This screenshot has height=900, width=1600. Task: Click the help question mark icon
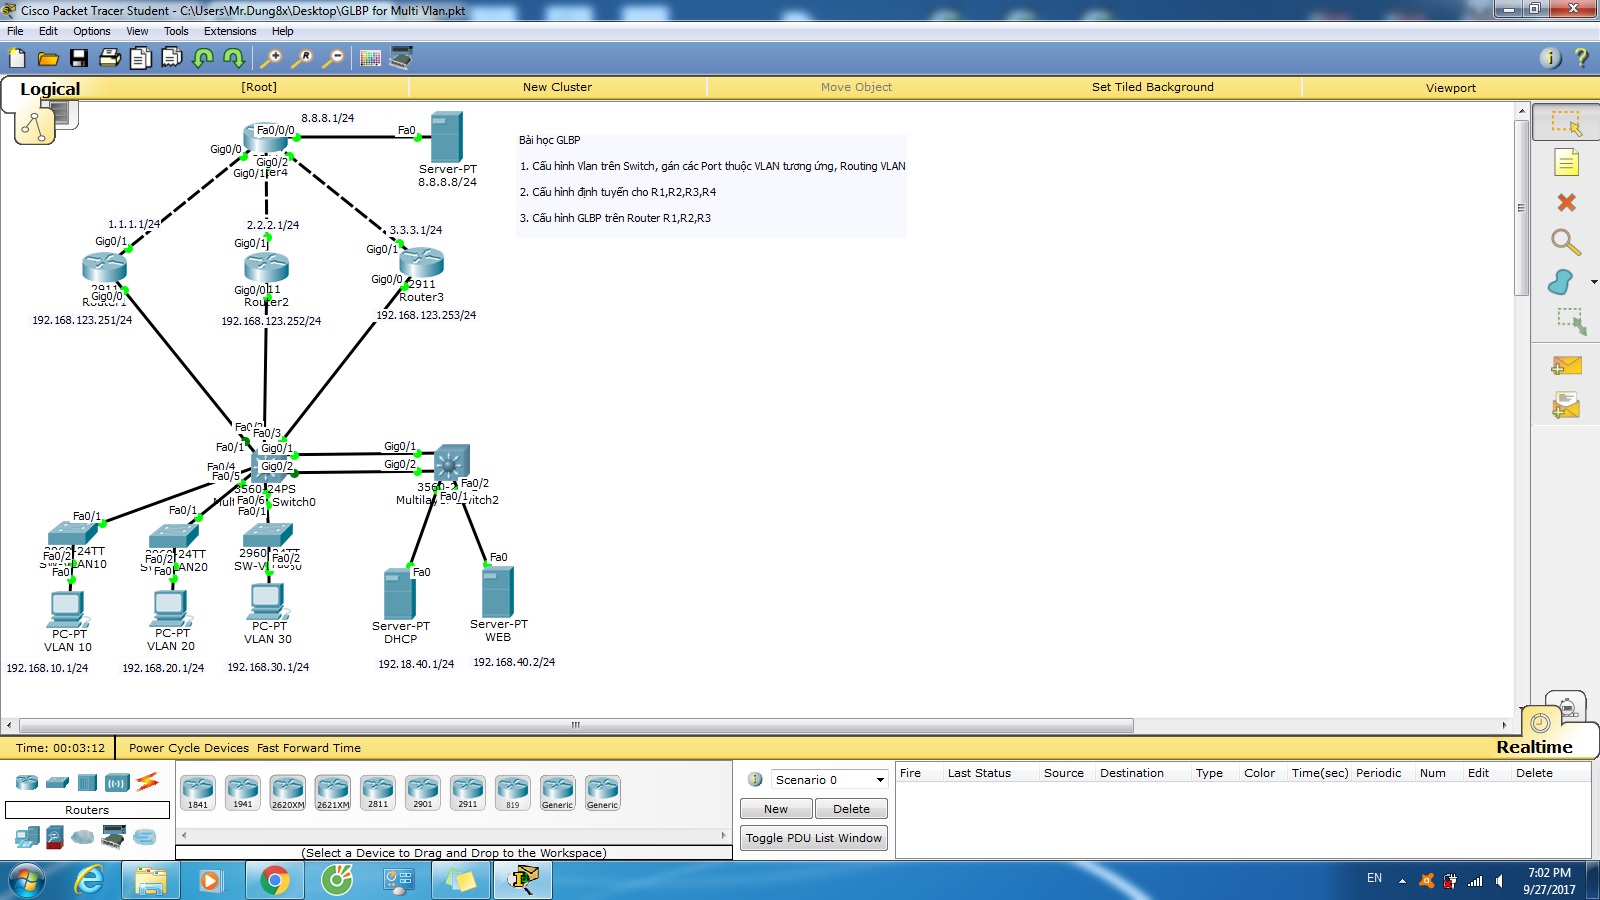[x=1581, y=58]
